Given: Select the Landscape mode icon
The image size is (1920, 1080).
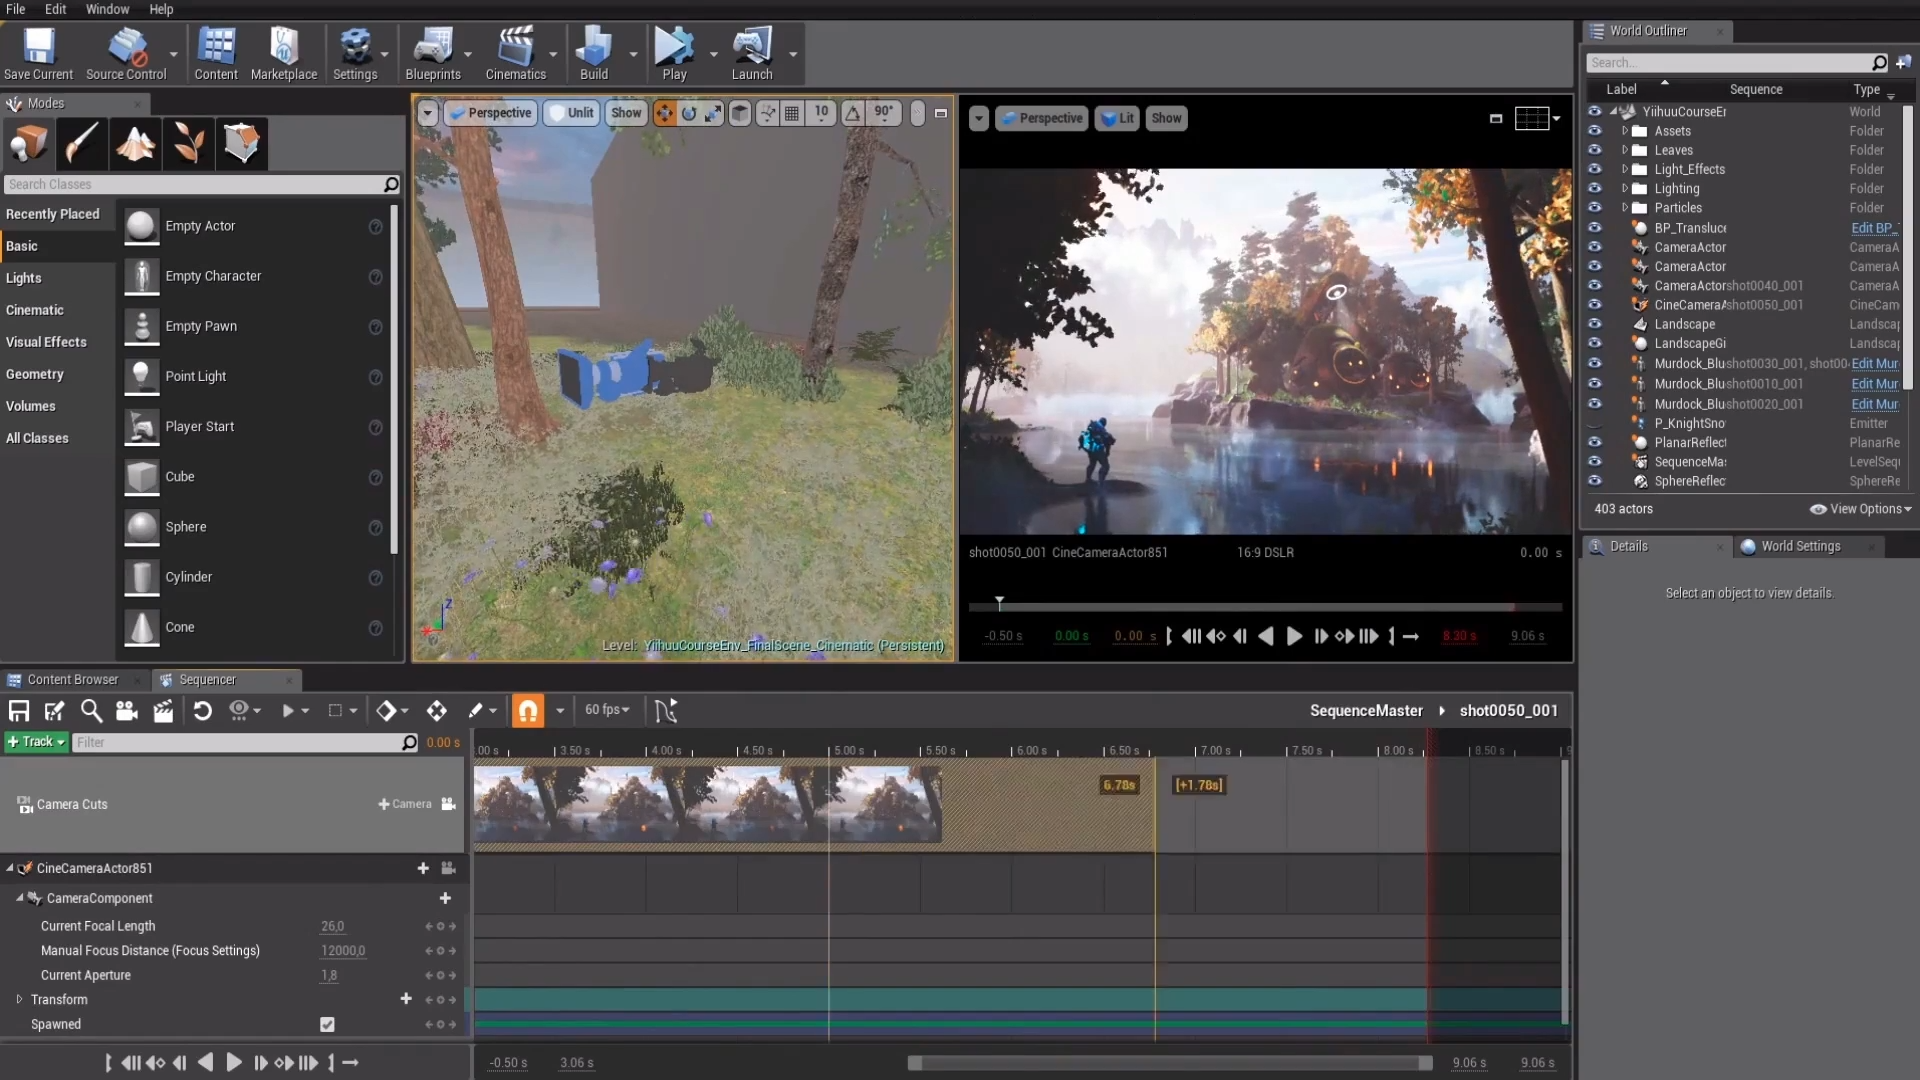Looking at the screenshot, I should point(135,143).
